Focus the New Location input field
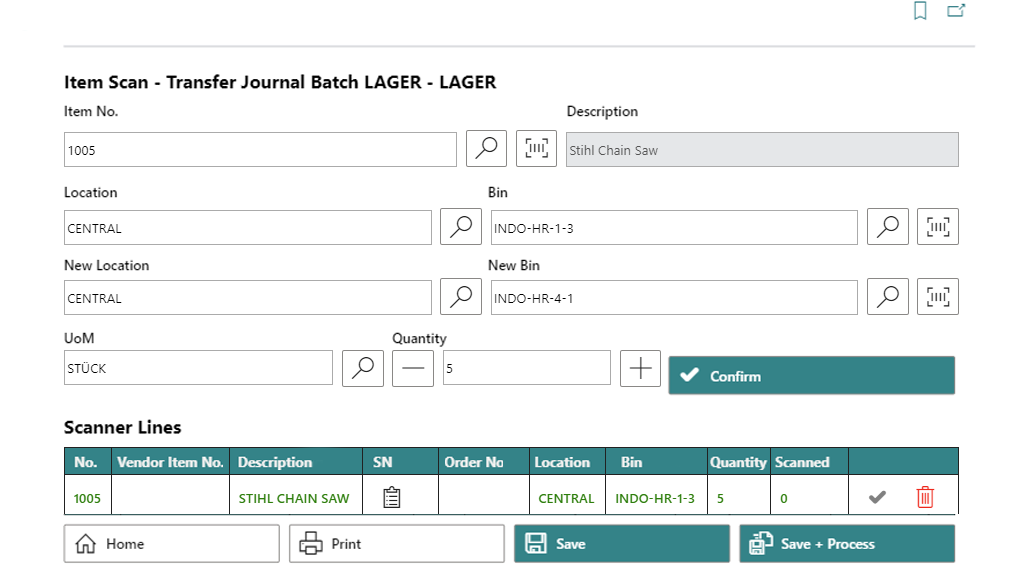Screen dimensions: 1021x587 [247, 298]
